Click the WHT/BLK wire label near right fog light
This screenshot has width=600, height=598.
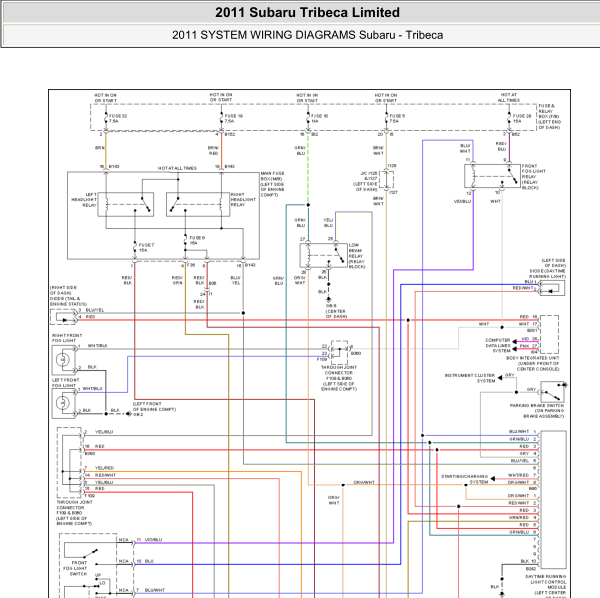[x=98, y=345]
